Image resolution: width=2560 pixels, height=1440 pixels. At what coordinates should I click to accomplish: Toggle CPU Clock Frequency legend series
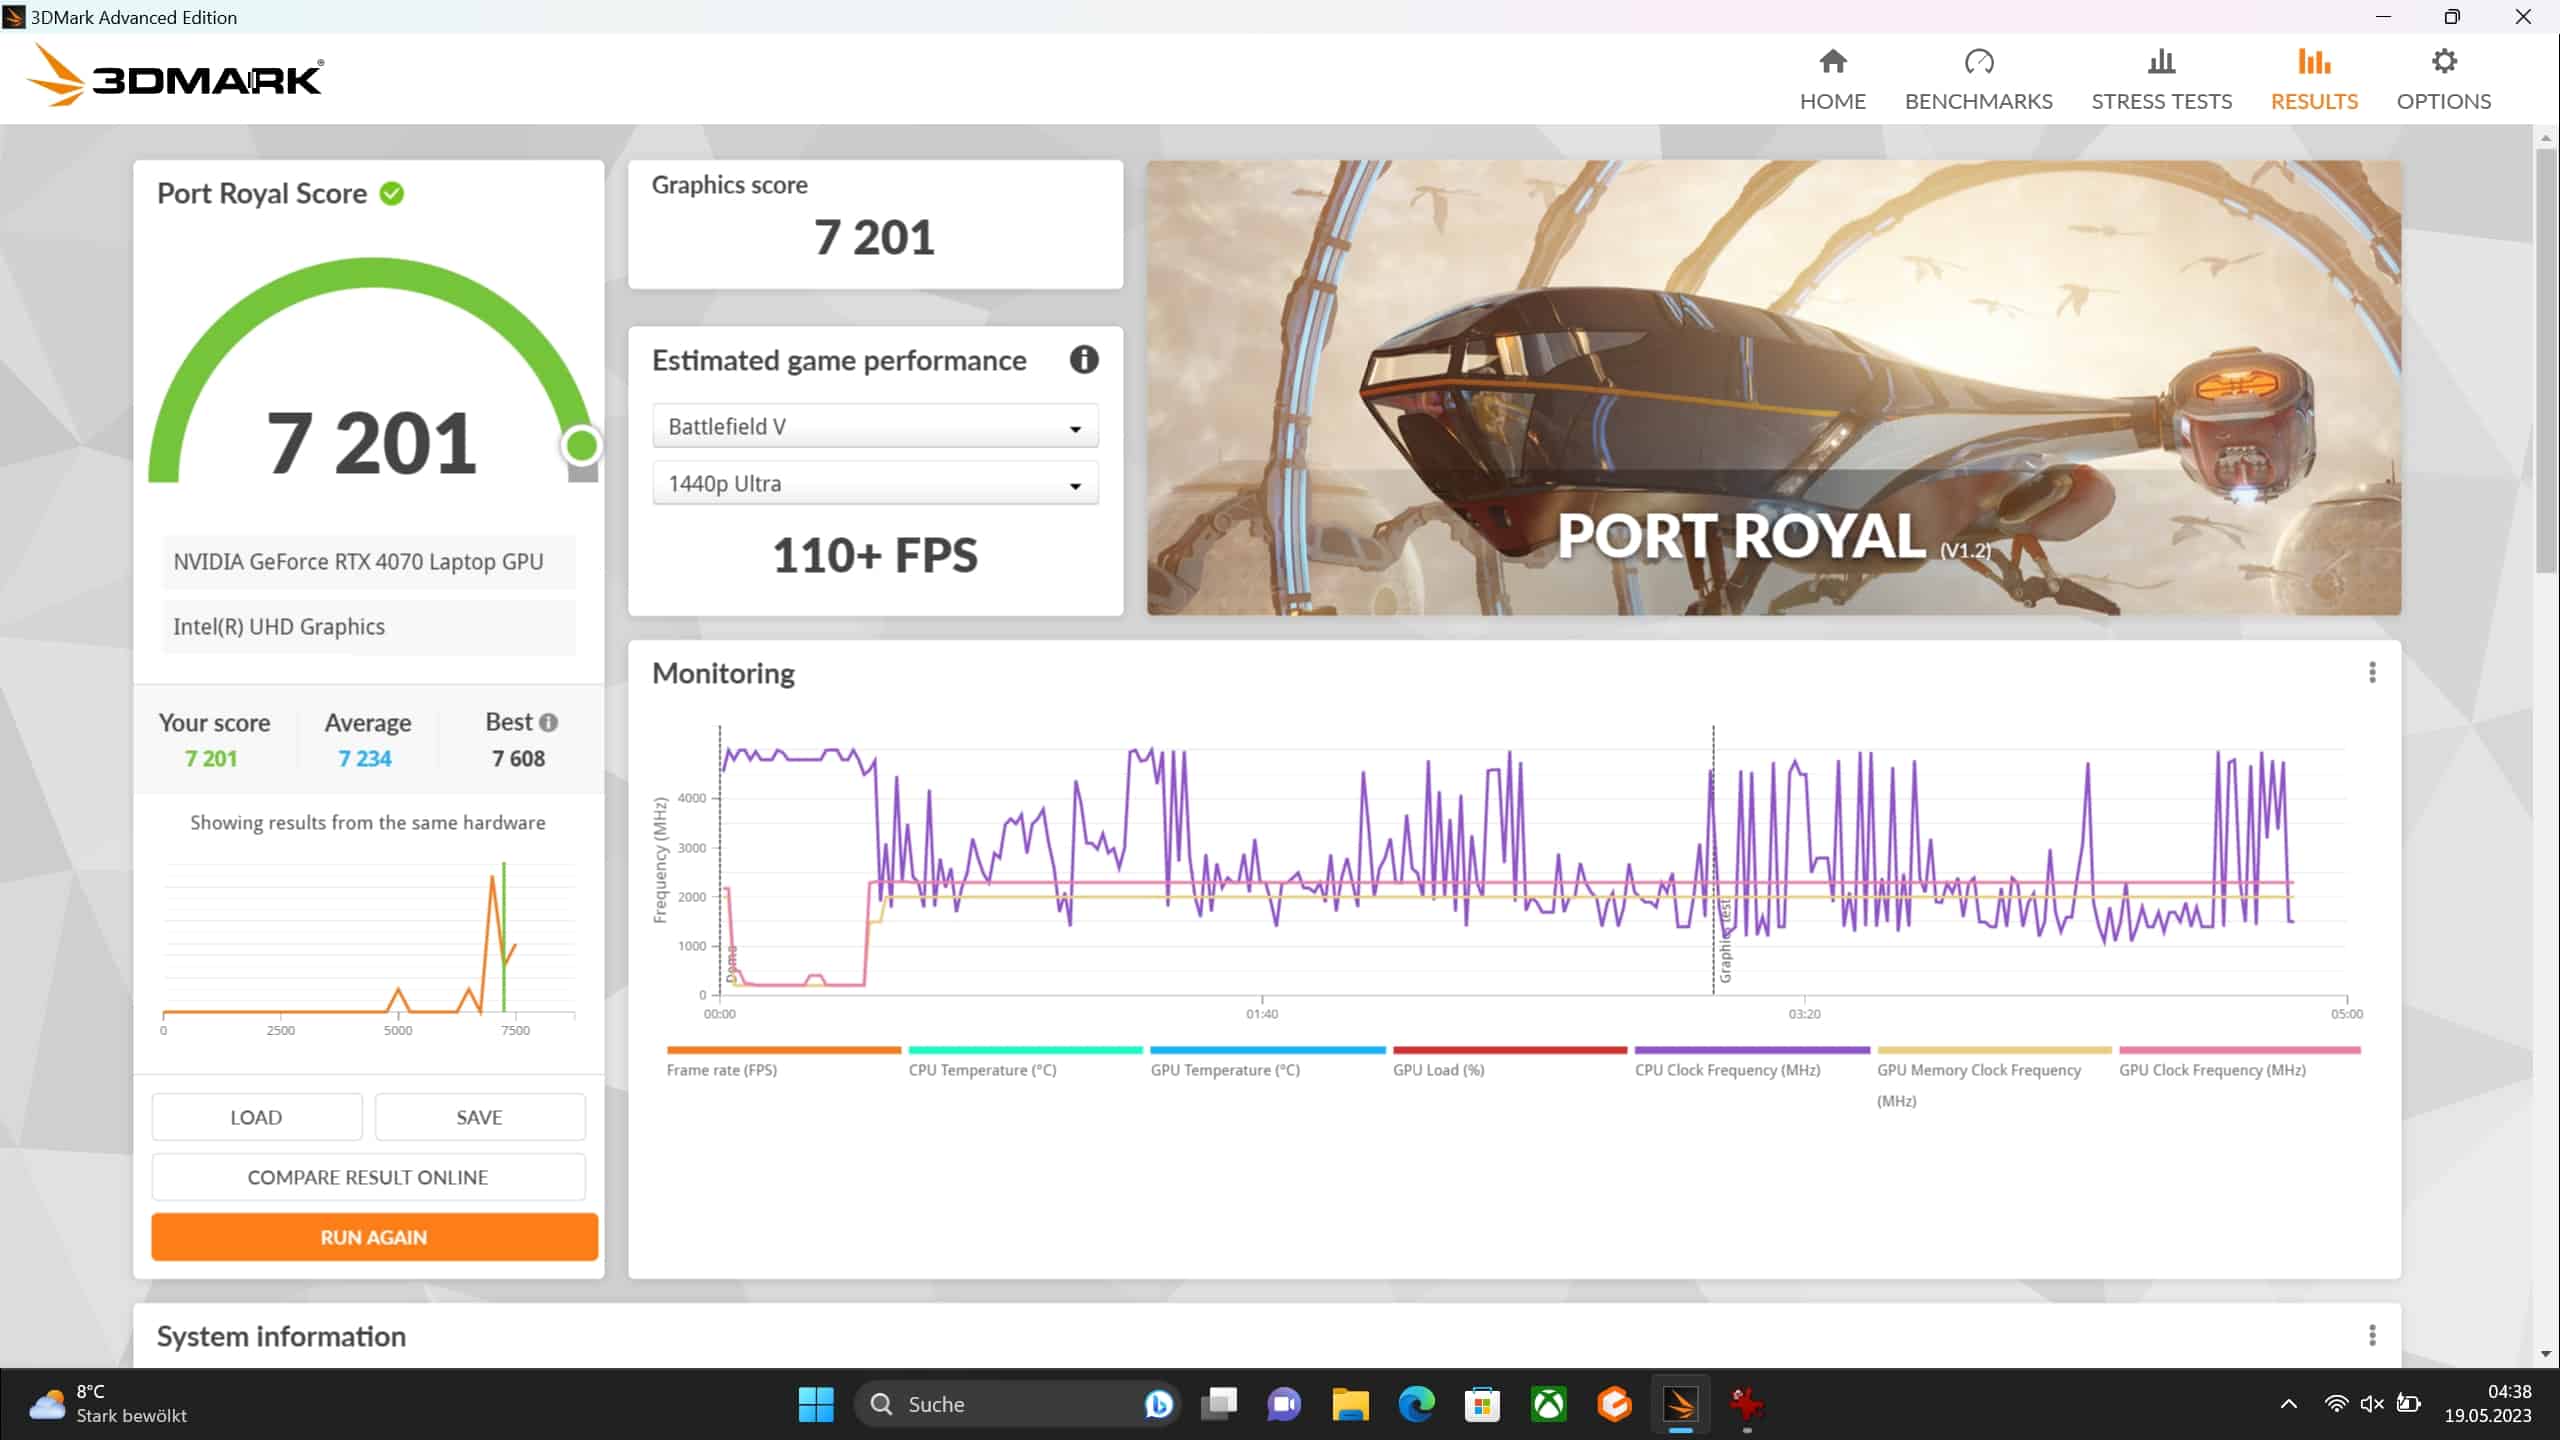pyautogui.click(x=1727, y=1070)
